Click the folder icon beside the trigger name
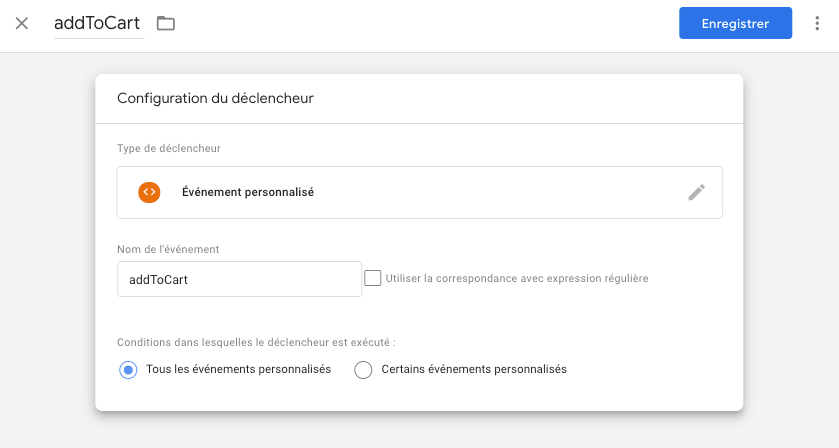This screenshot has width=839, height=448. [166, 23]
